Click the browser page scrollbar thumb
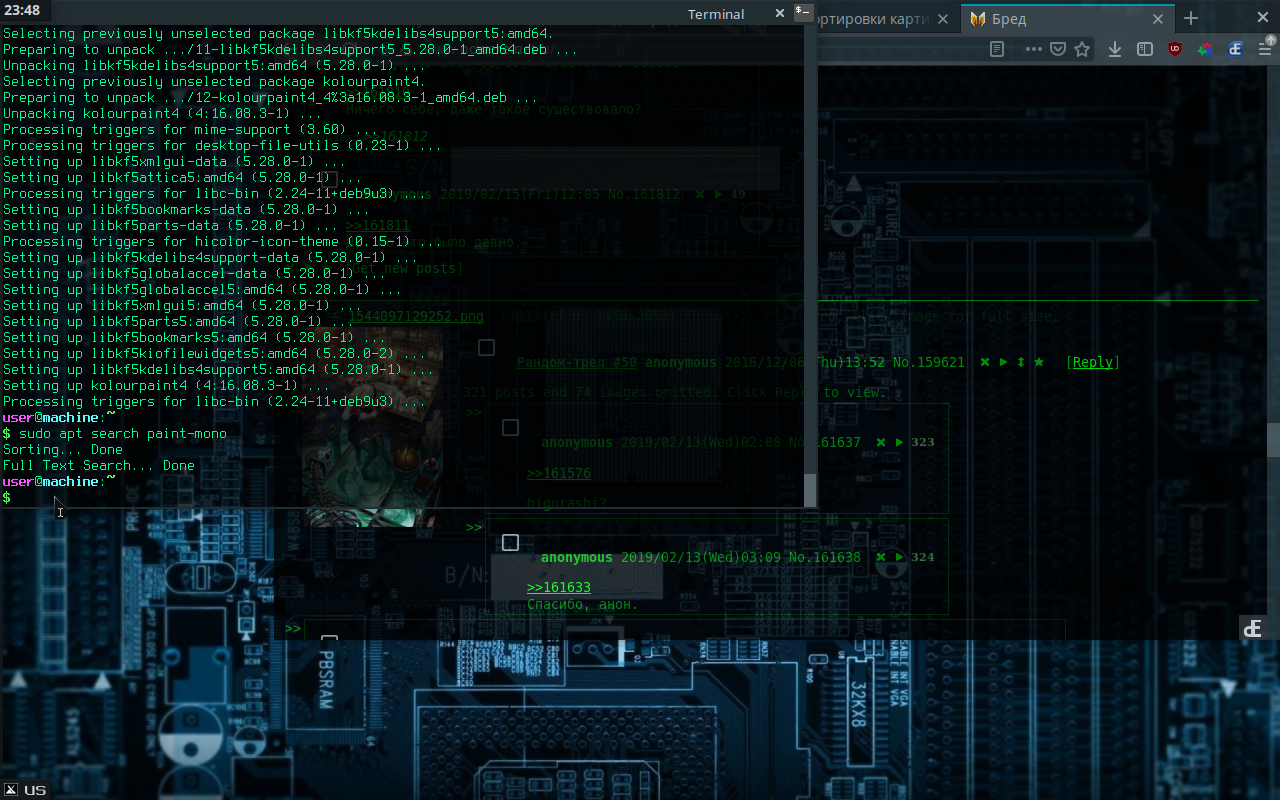The width and height of the screenshot is (1280, 800). point(1273,439)
